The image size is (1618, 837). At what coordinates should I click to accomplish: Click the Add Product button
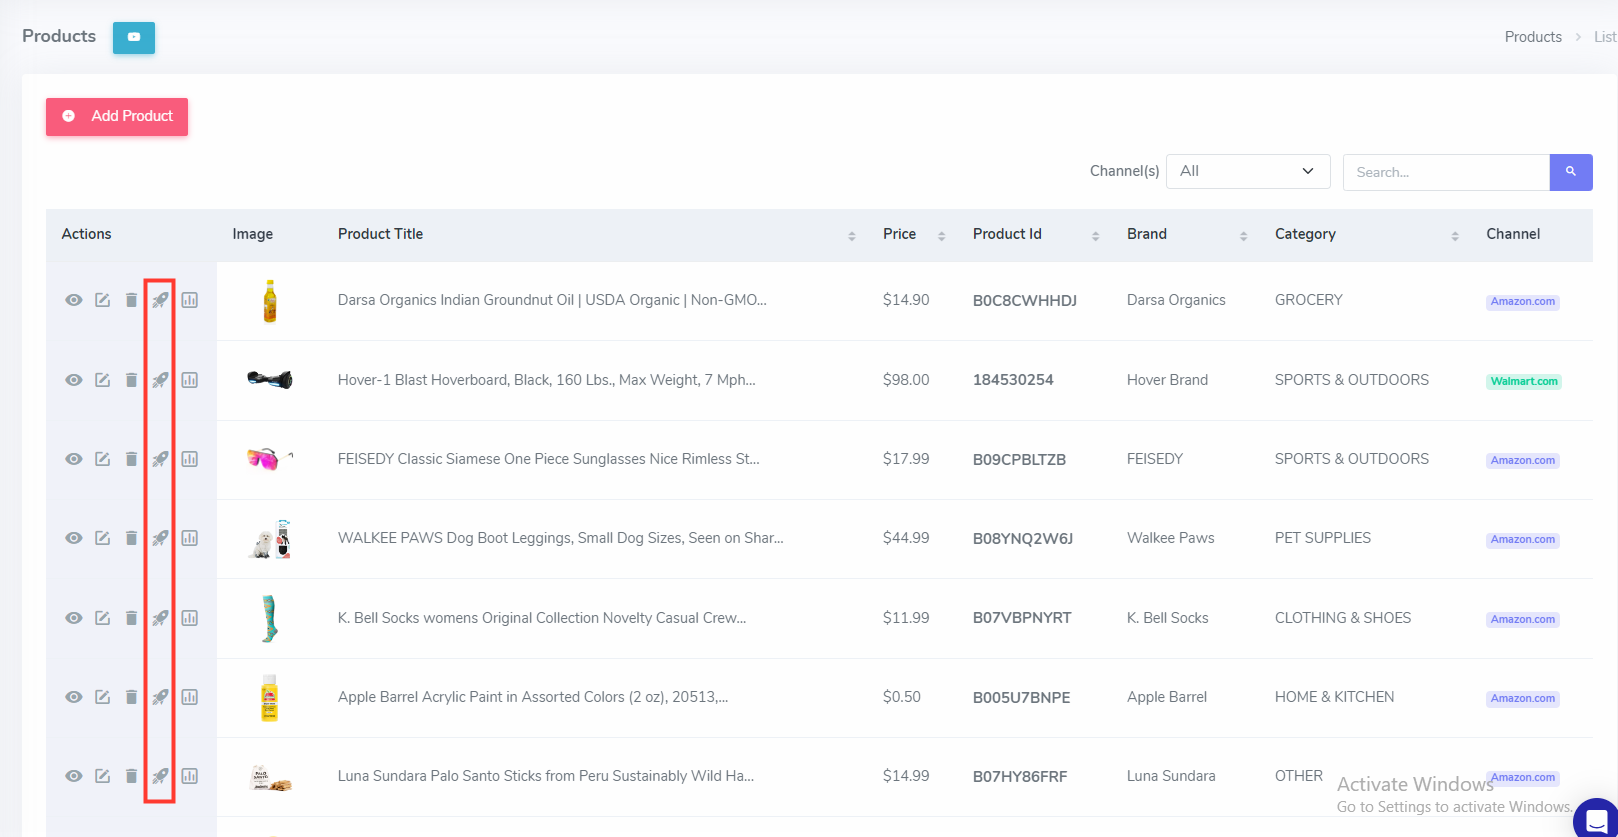pos(117,116)
